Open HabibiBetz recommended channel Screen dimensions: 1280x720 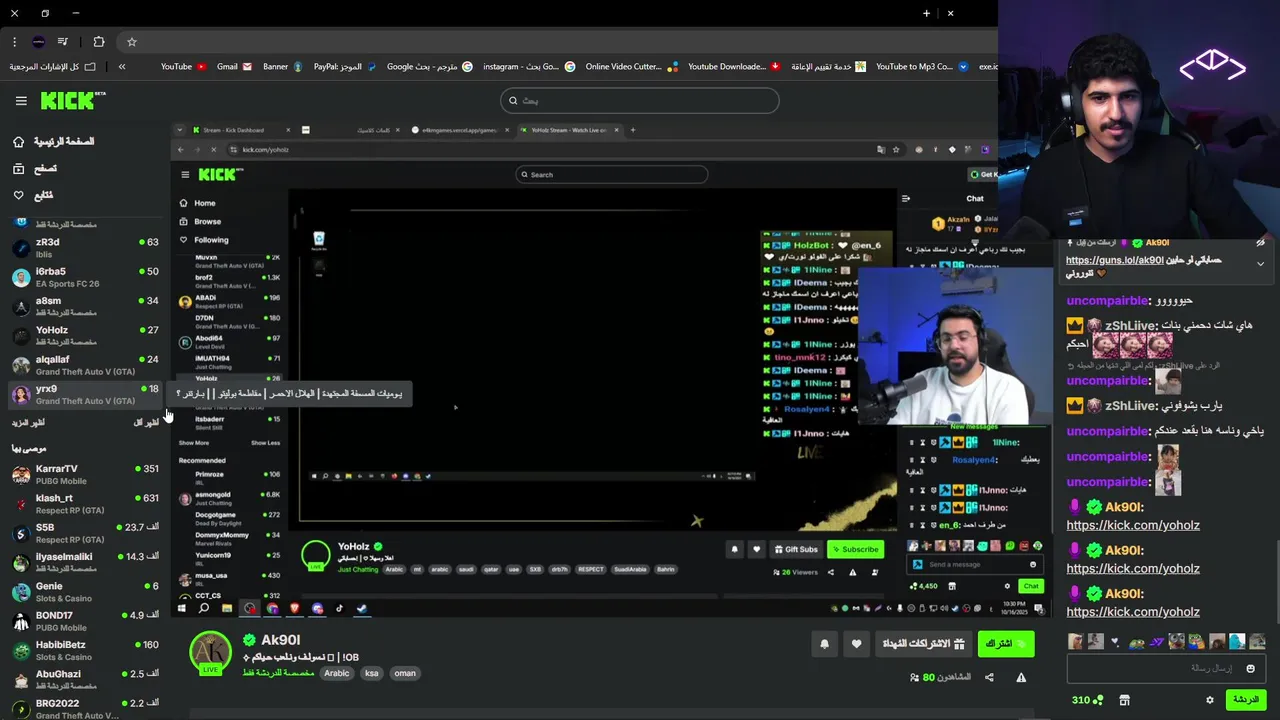click(84, 650)
